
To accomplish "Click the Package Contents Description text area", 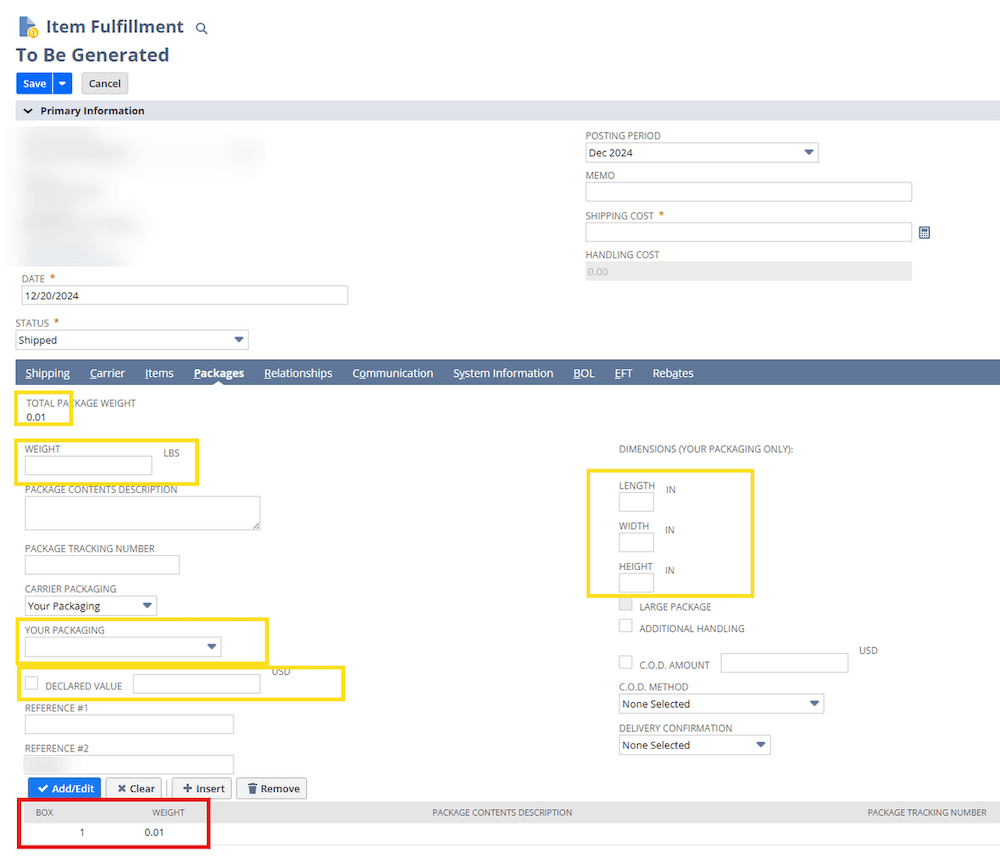I will (142, 513).
